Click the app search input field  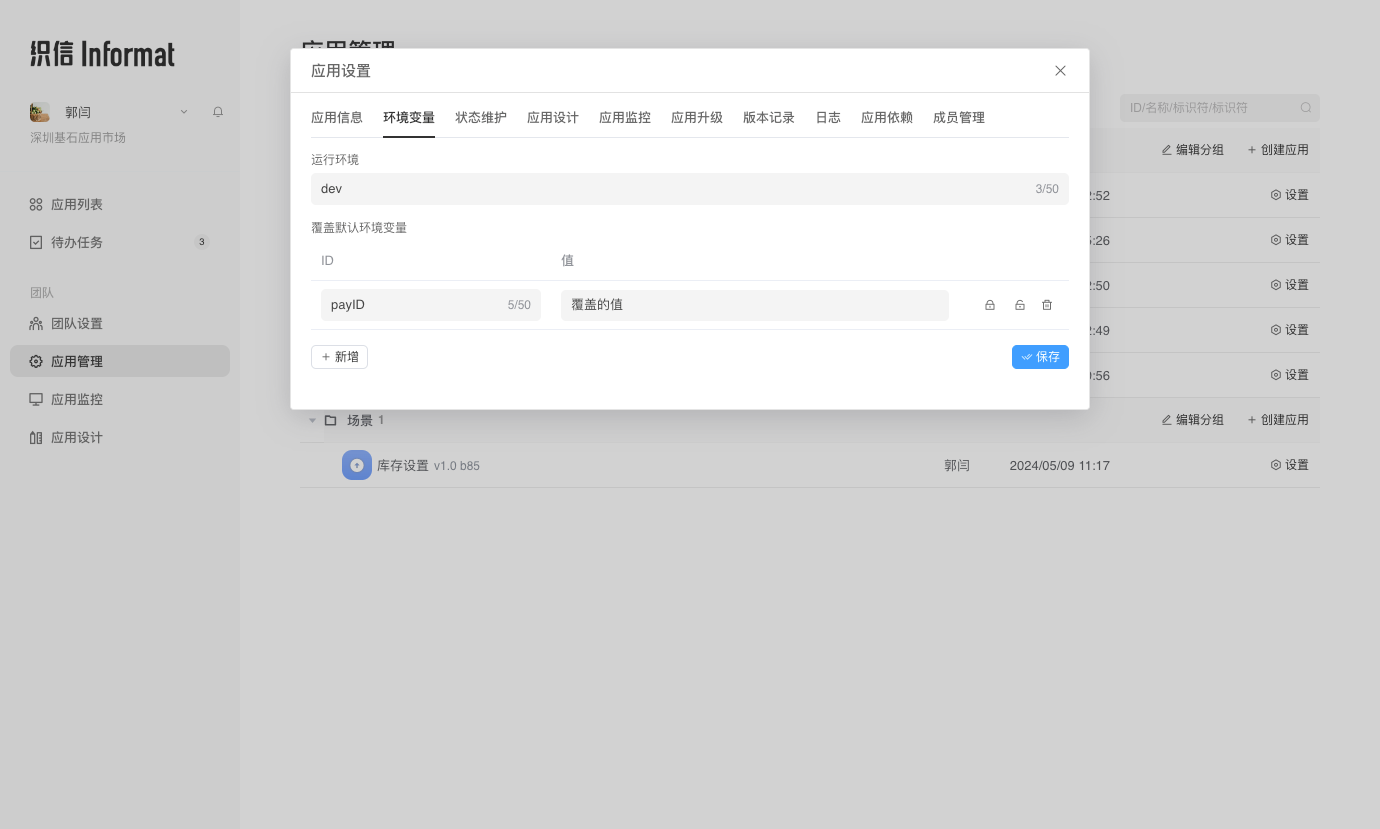1210,107
